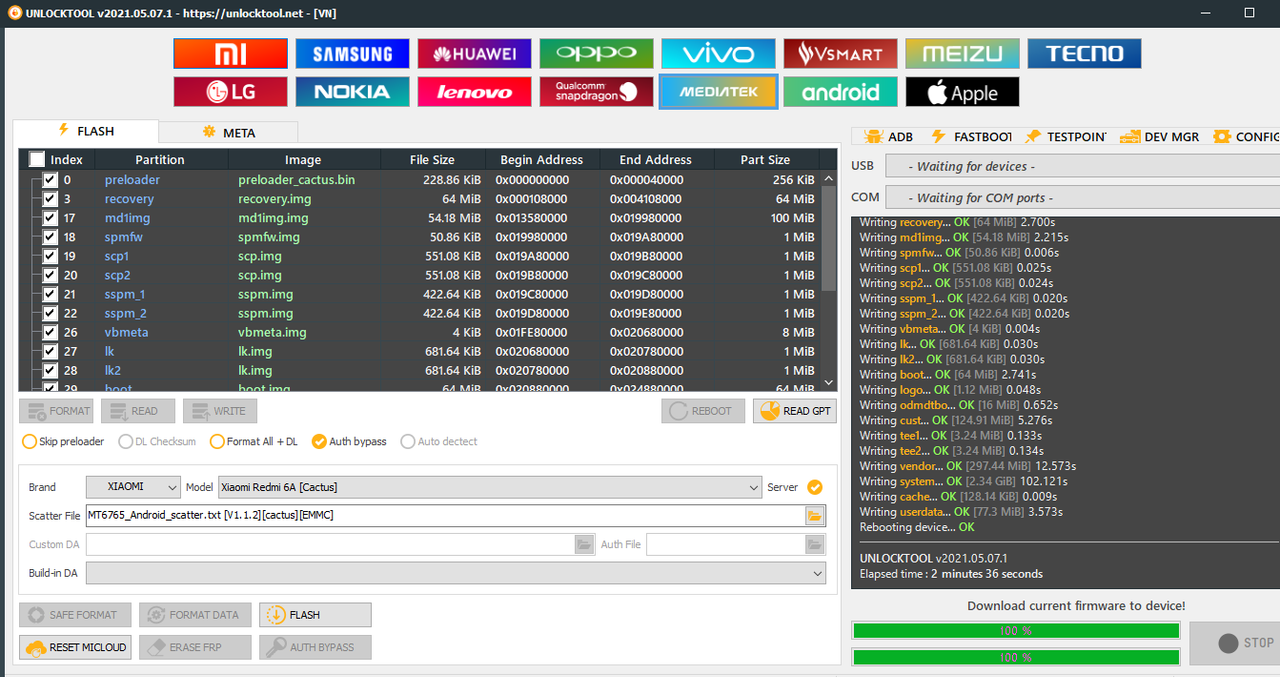
Task: Open the FASTBOOT tab
Action: coord(971,137)
